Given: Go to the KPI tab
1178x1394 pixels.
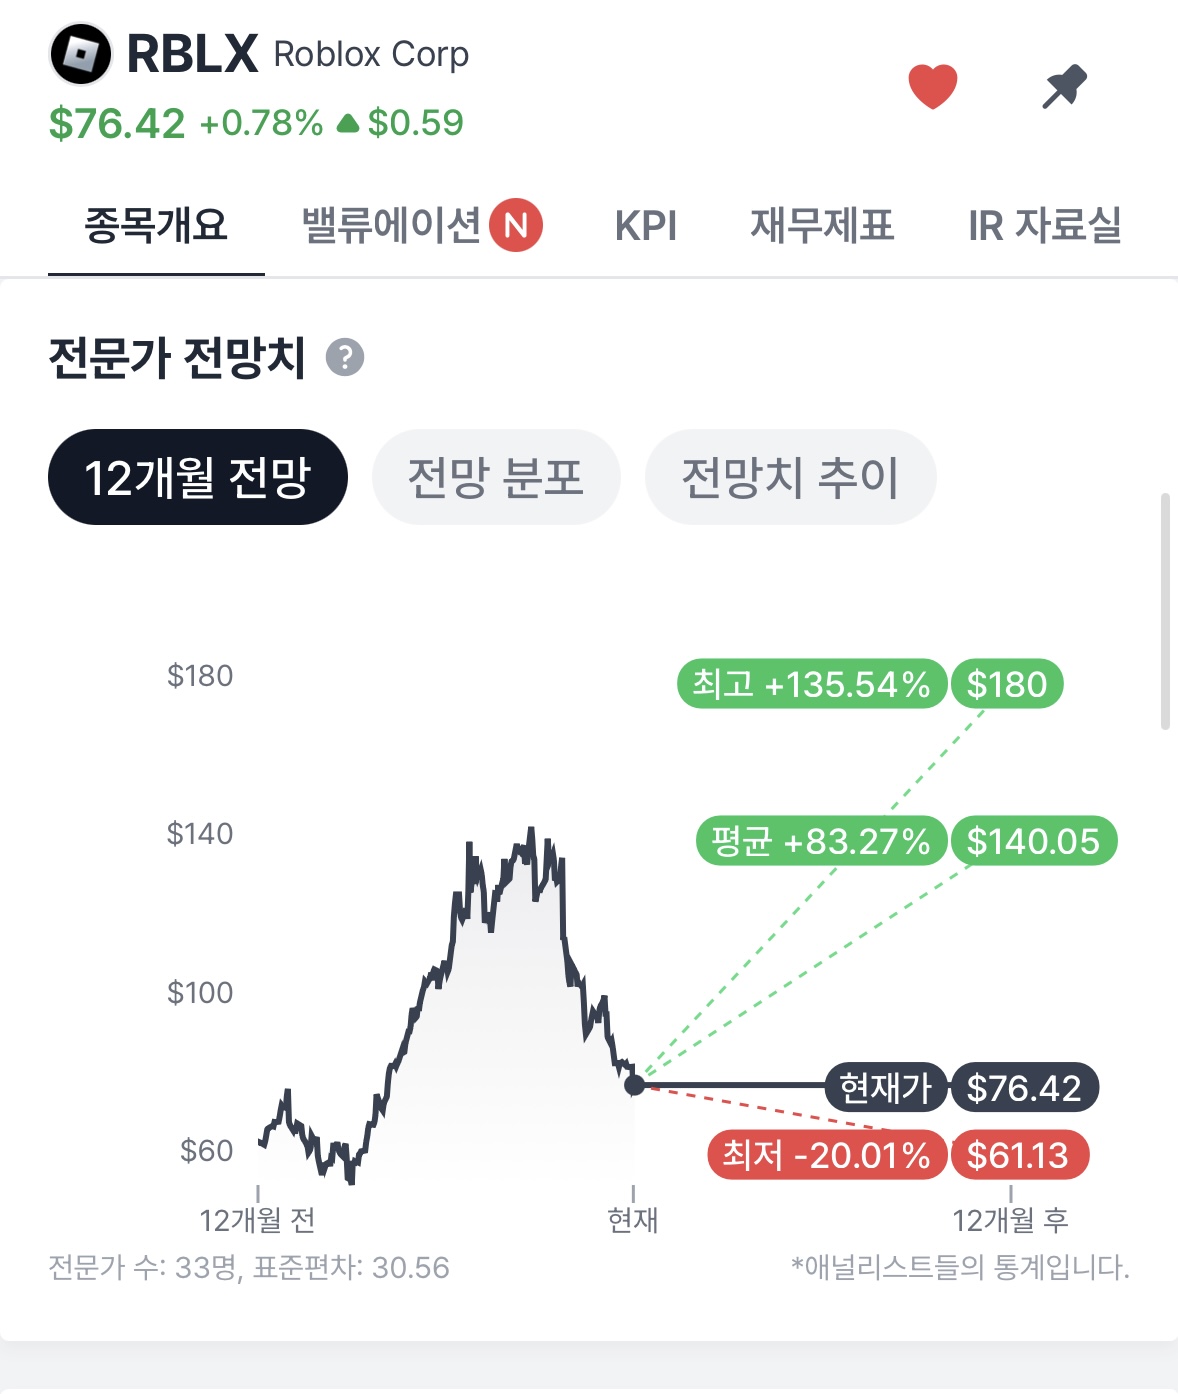Looking at the screenshot, I should point(646,226).
